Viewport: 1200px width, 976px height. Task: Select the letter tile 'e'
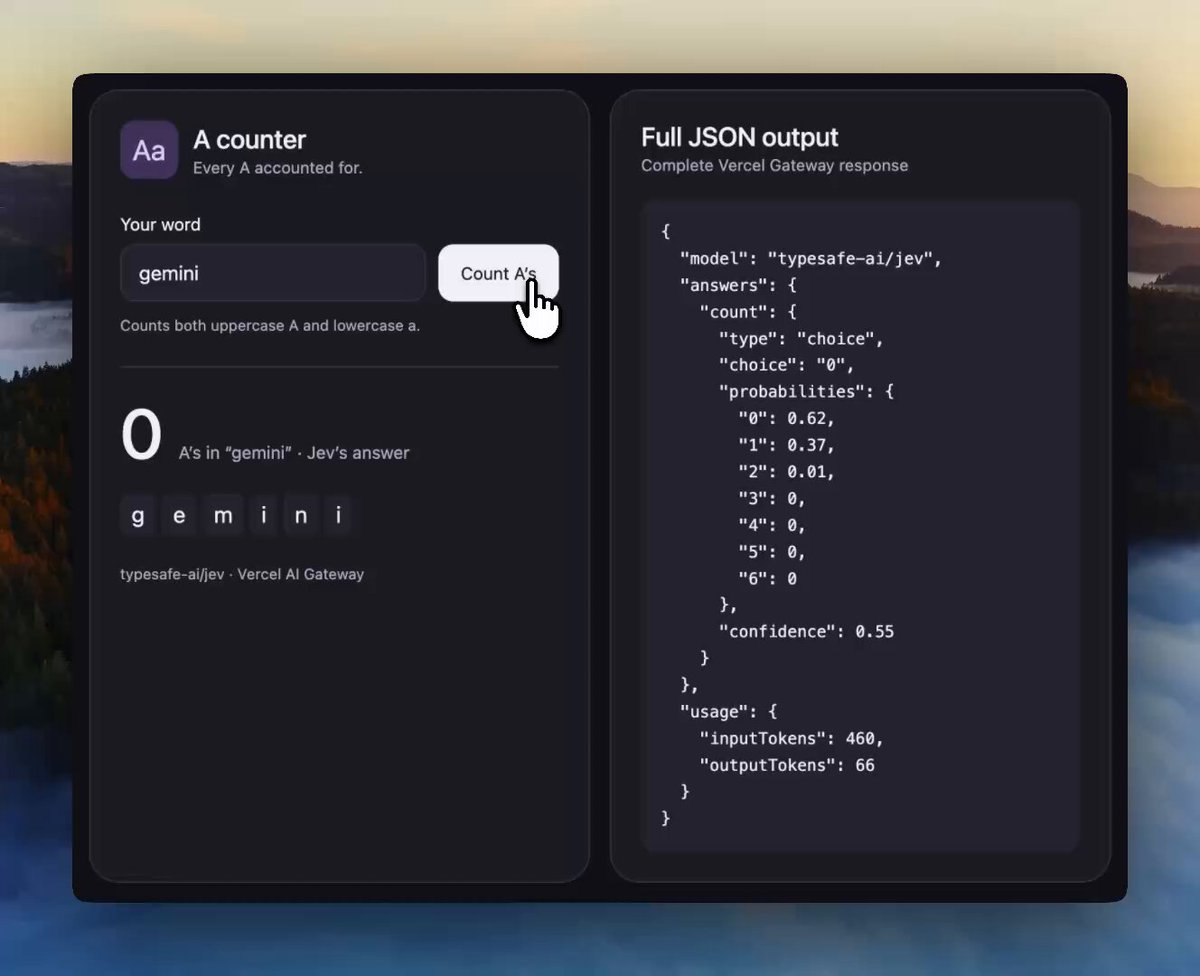(x=180, y=516)
